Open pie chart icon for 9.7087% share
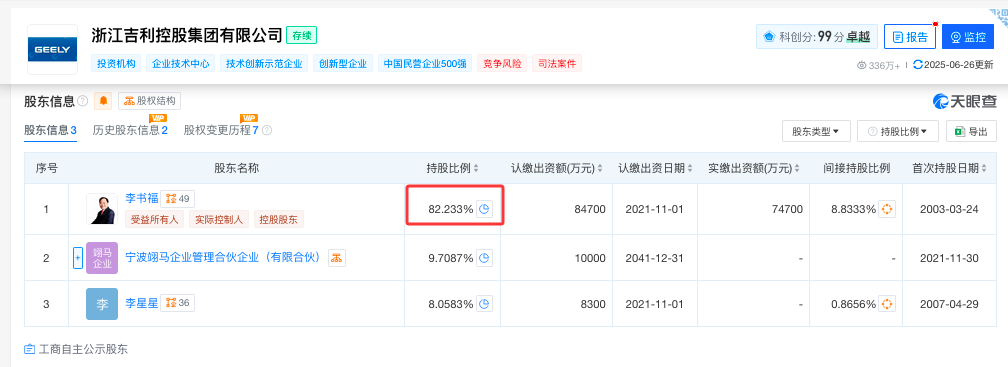Viewport: 1008px width, 367px height. [485, 258]
